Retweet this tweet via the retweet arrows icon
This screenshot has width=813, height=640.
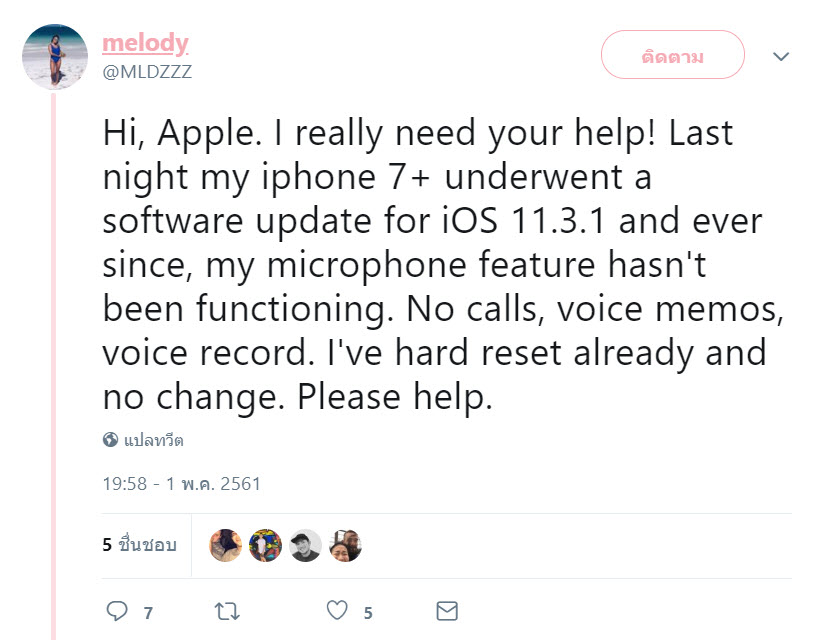(227, 610)
